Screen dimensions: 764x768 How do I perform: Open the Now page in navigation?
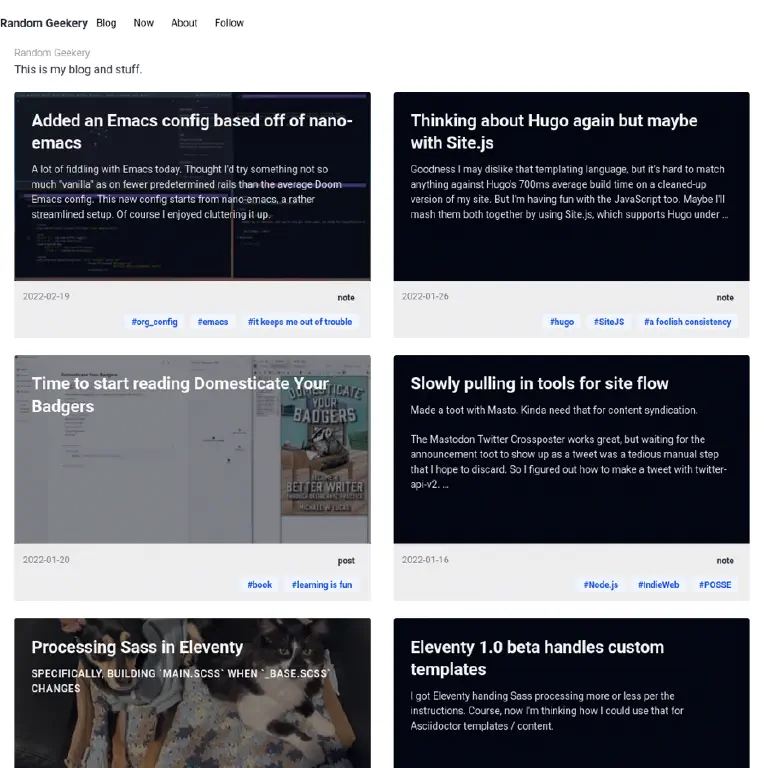coord(143,23)
